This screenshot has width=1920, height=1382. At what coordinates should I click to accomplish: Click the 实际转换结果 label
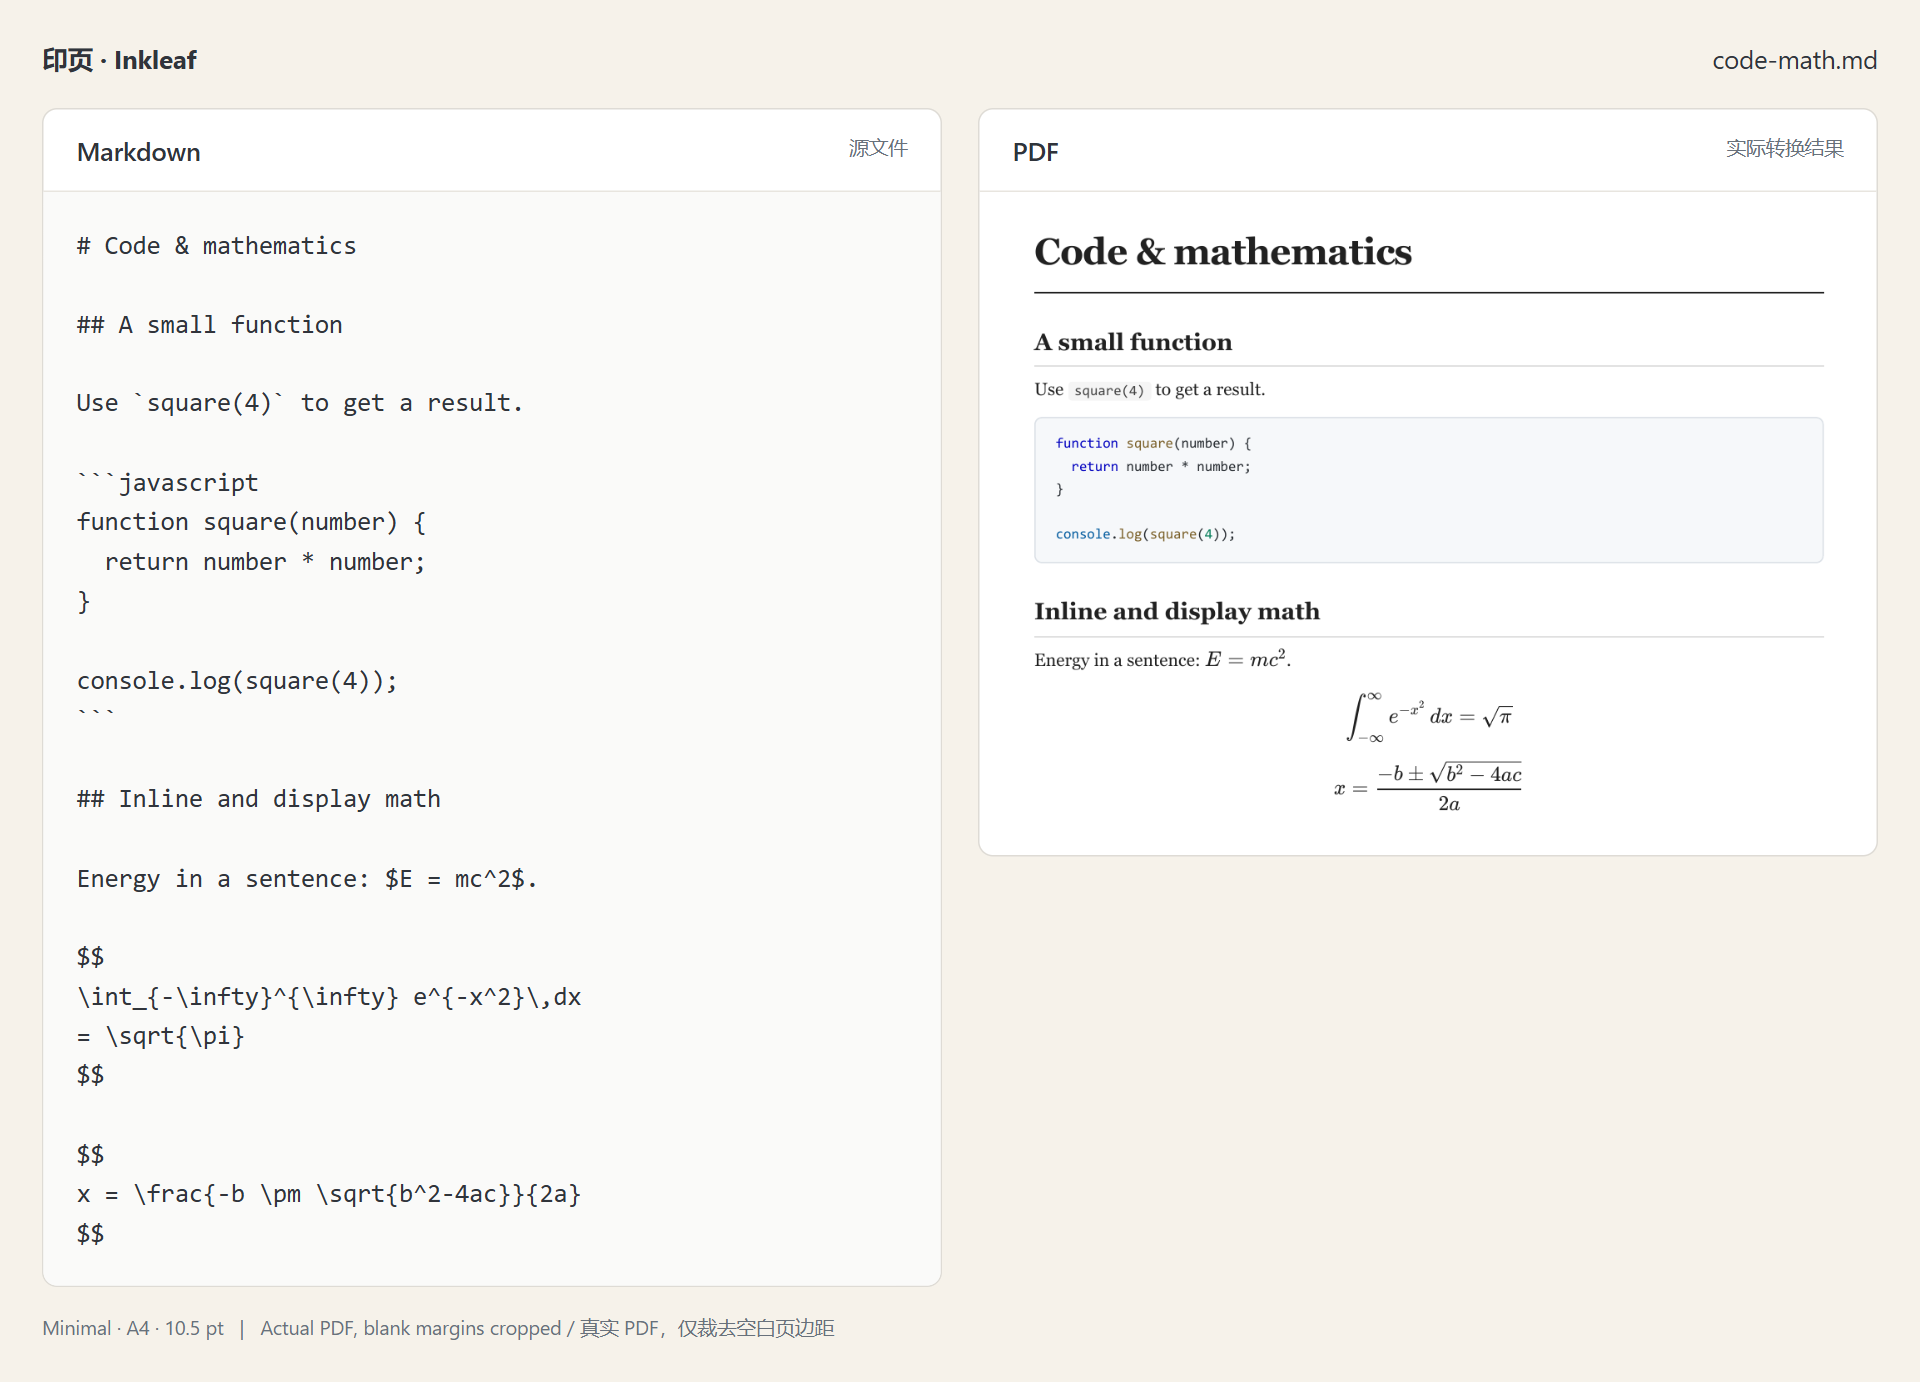tap(1784, 148)
